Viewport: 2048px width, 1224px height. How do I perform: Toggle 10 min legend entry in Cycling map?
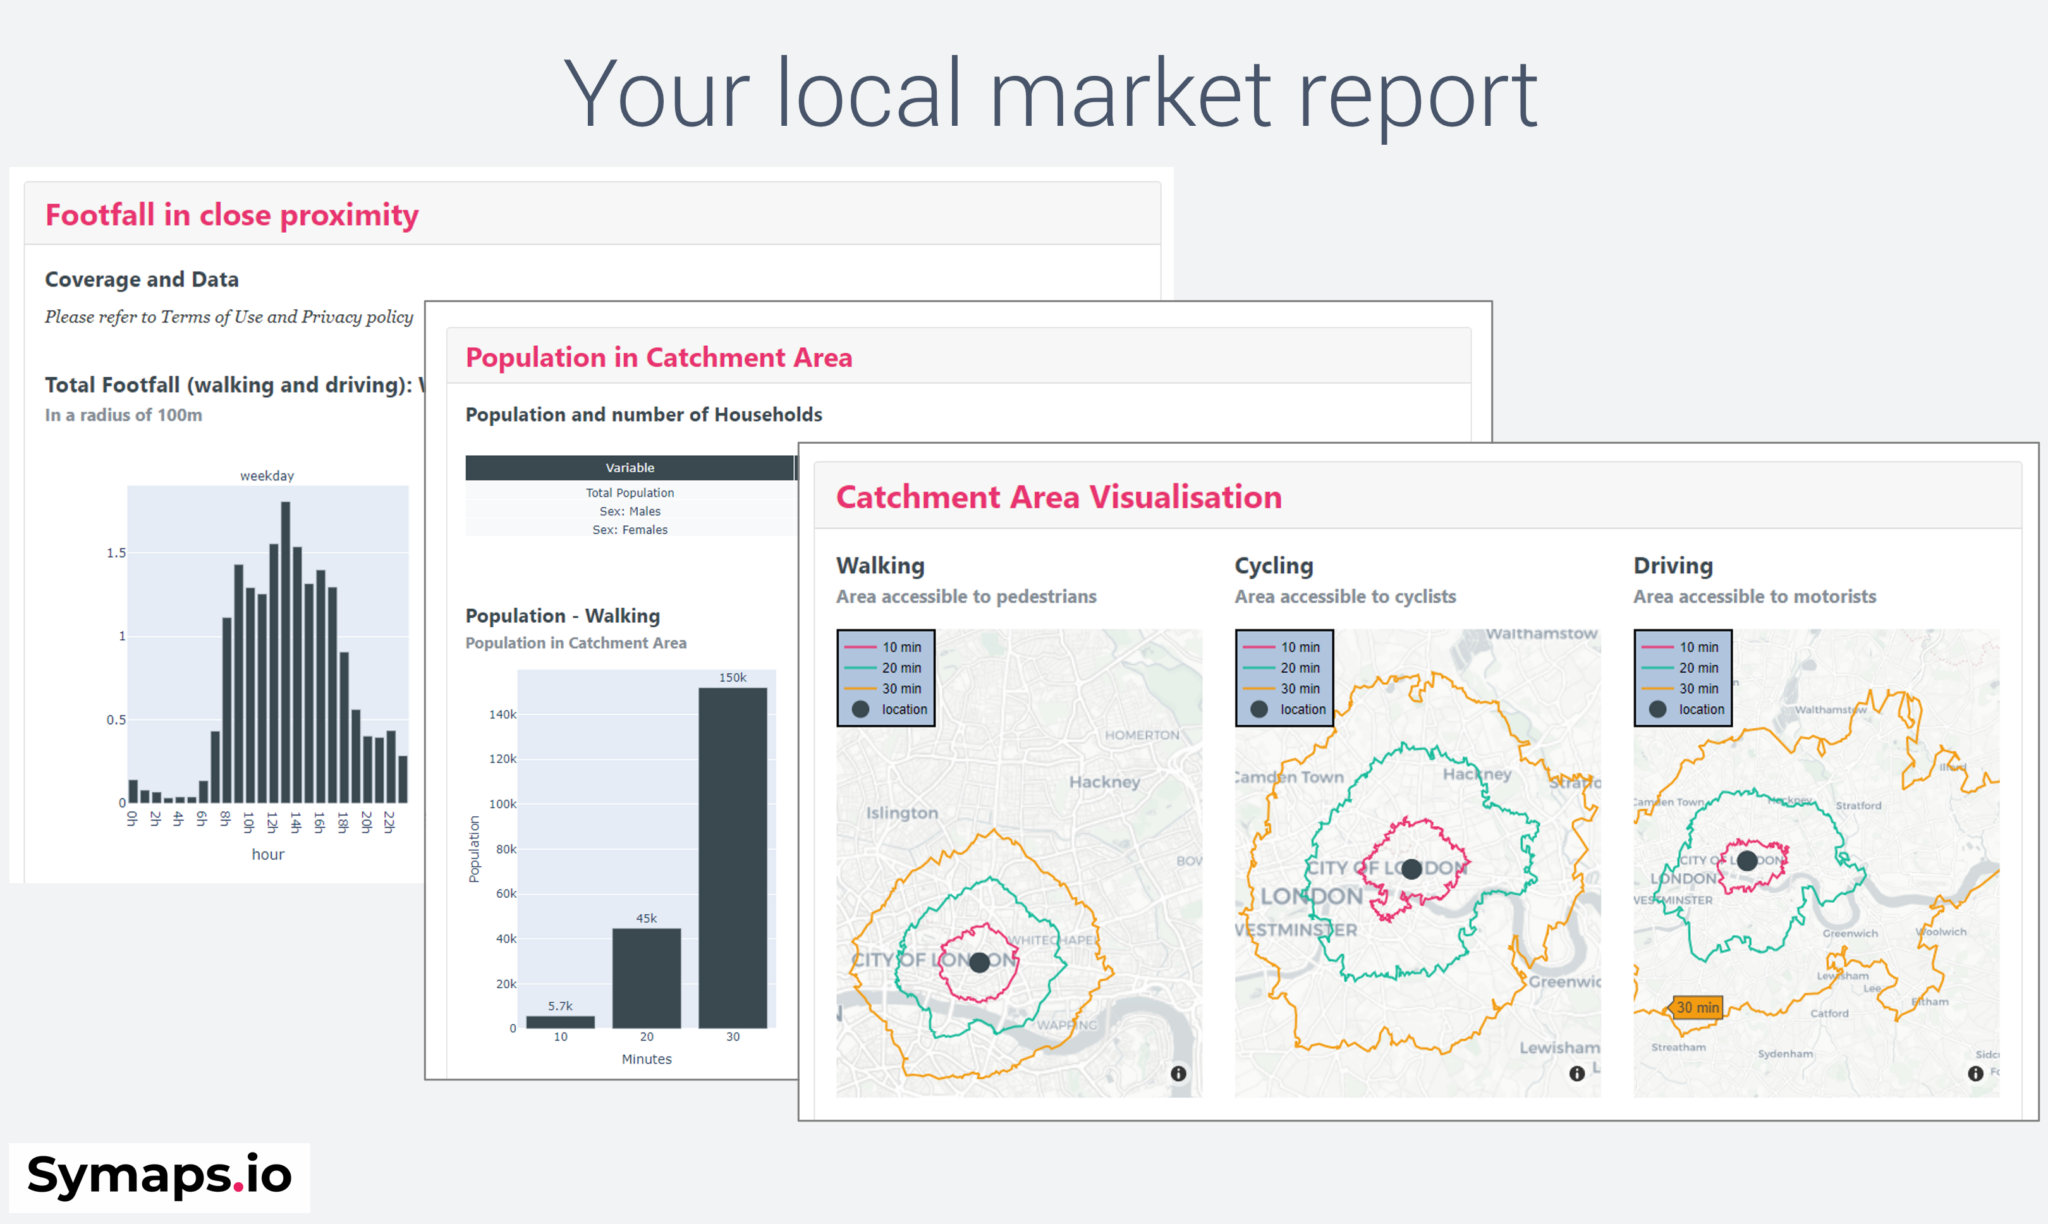(x=1283, y=647)
